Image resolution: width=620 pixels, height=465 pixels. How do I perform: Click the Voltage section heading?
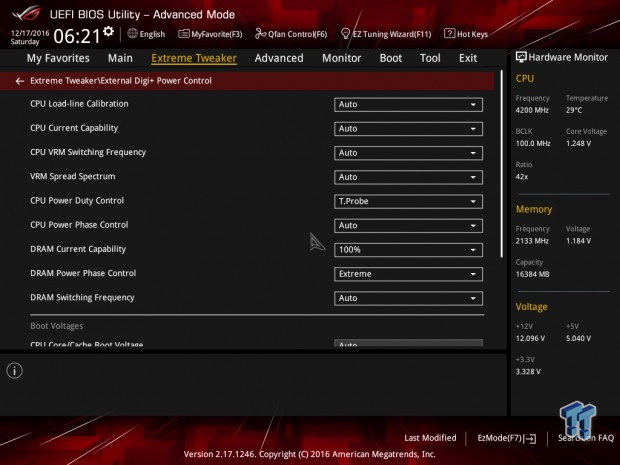tap(531, 306)
